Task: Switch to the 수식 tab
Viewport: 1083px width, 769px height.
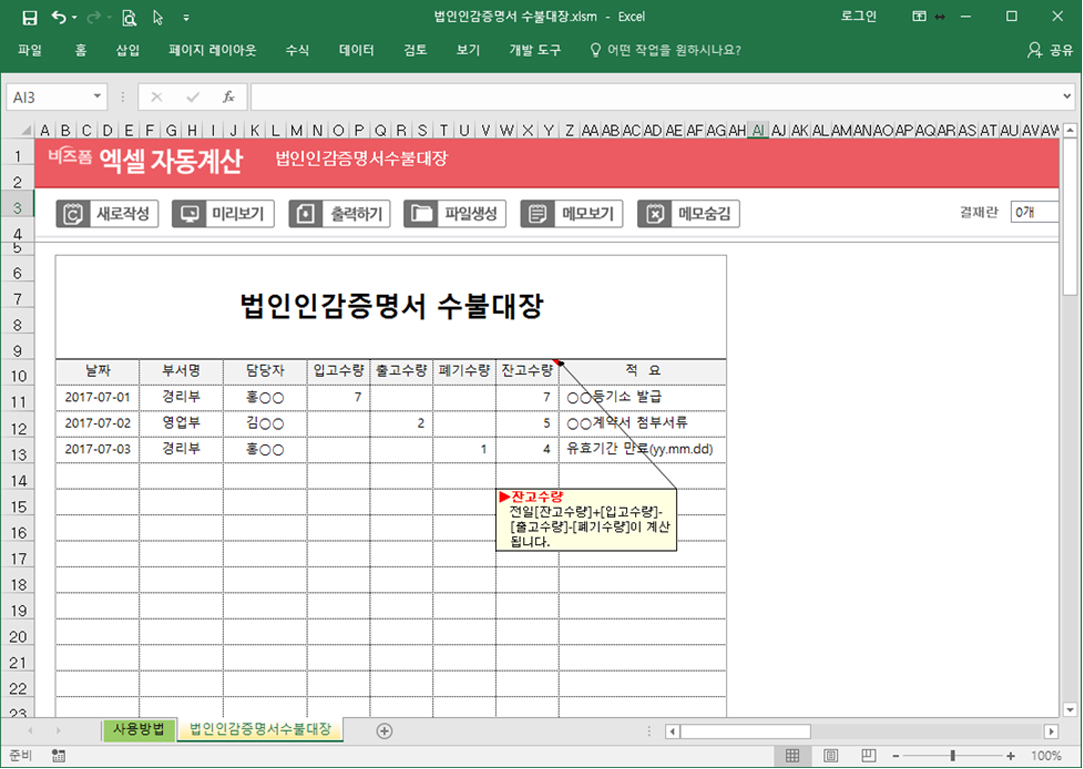Action: tap(297, 50)
